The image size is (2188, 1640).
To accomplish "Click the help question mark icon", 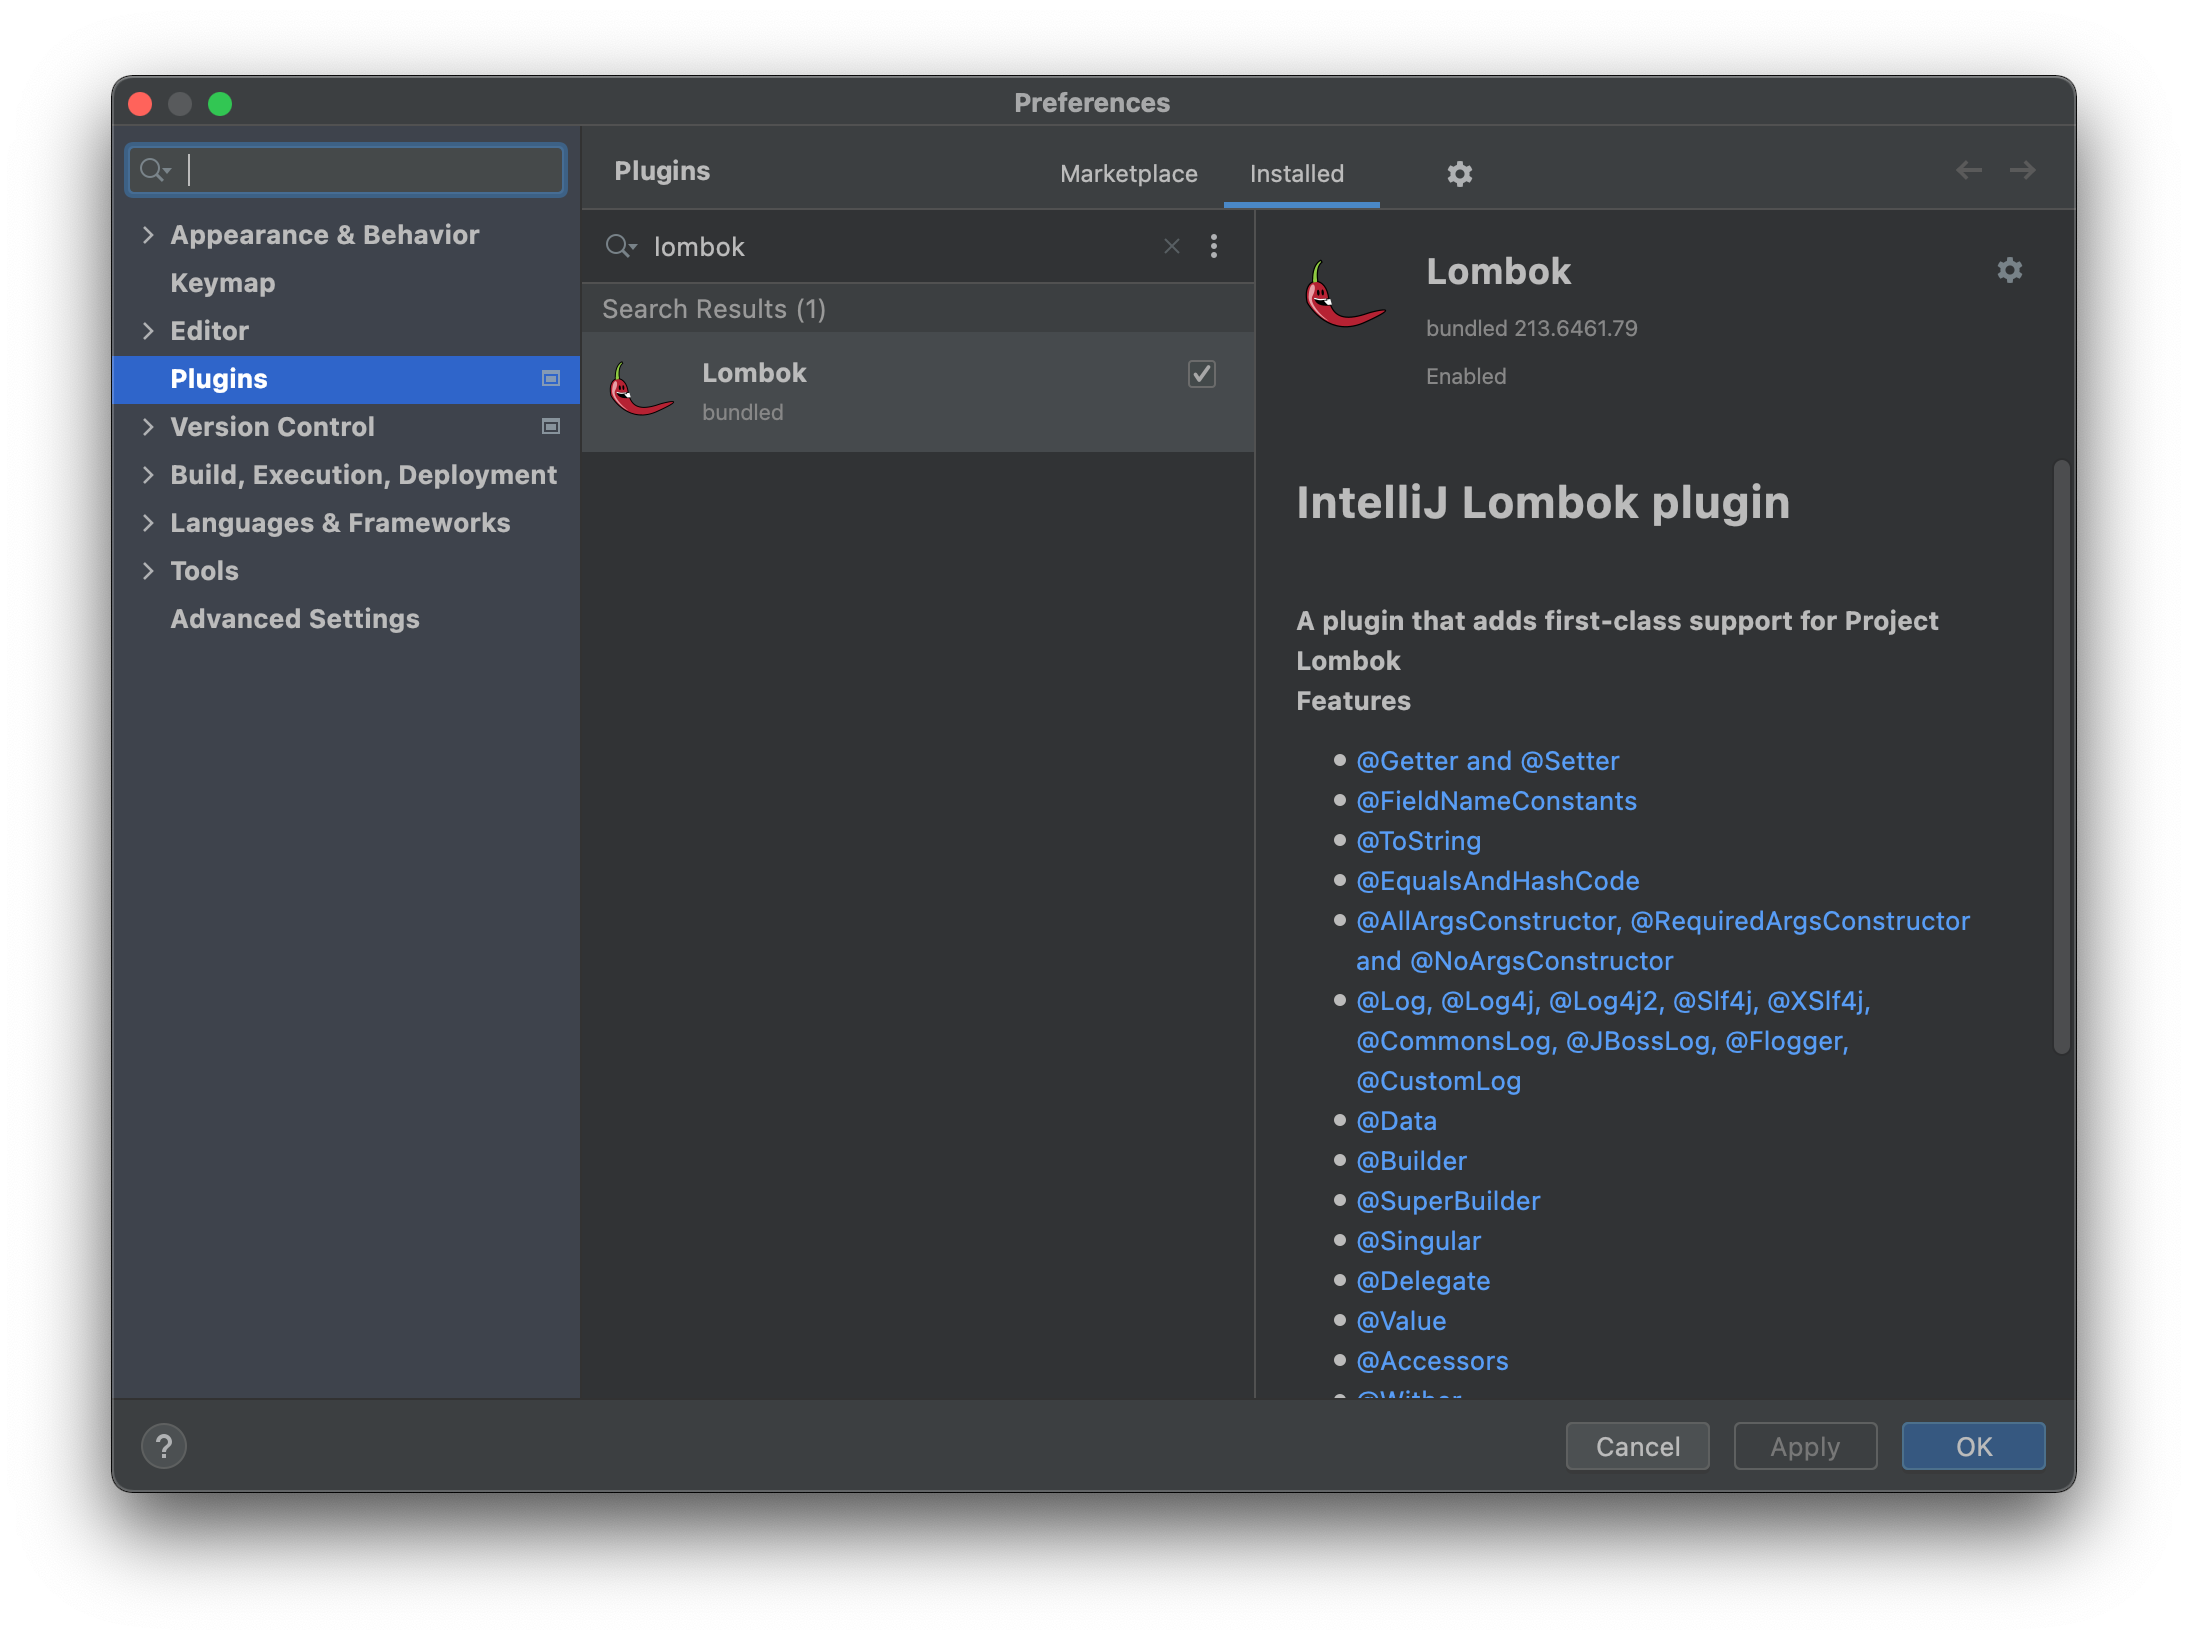I will [x=164, y=1446].
